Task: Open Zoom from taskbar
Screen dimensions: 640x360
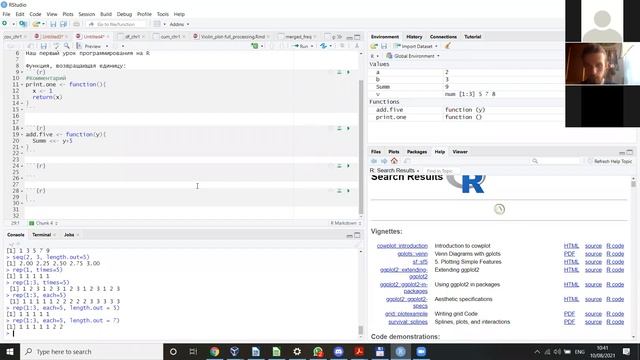Action: point(421,351)
